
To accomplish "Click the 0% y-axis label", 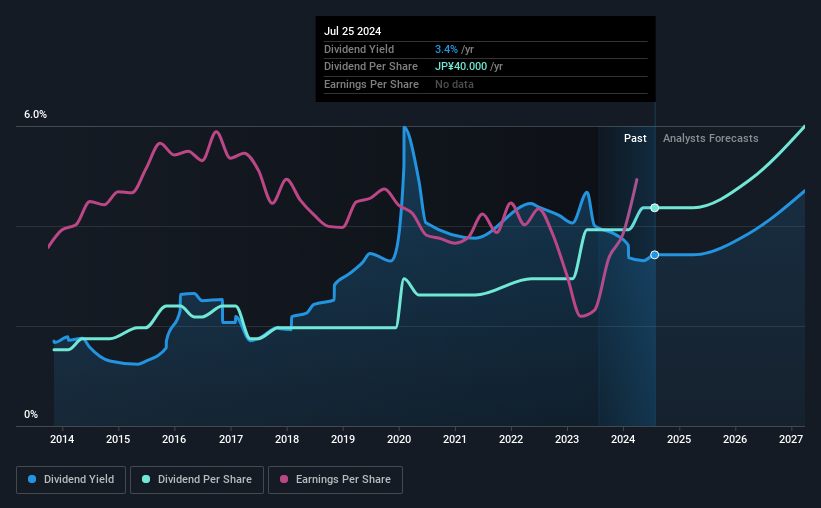I will pos(31,414).
